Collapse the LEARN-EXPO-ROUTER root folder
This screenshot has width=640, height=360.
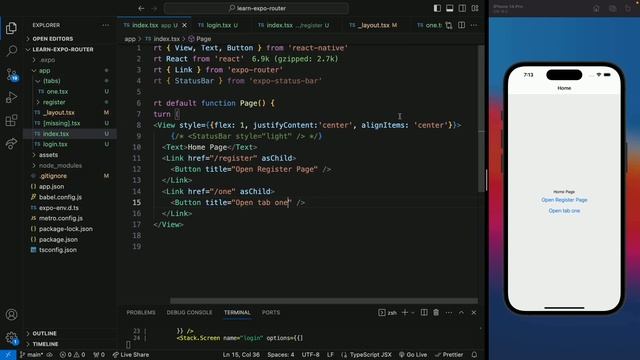(63, 49)
